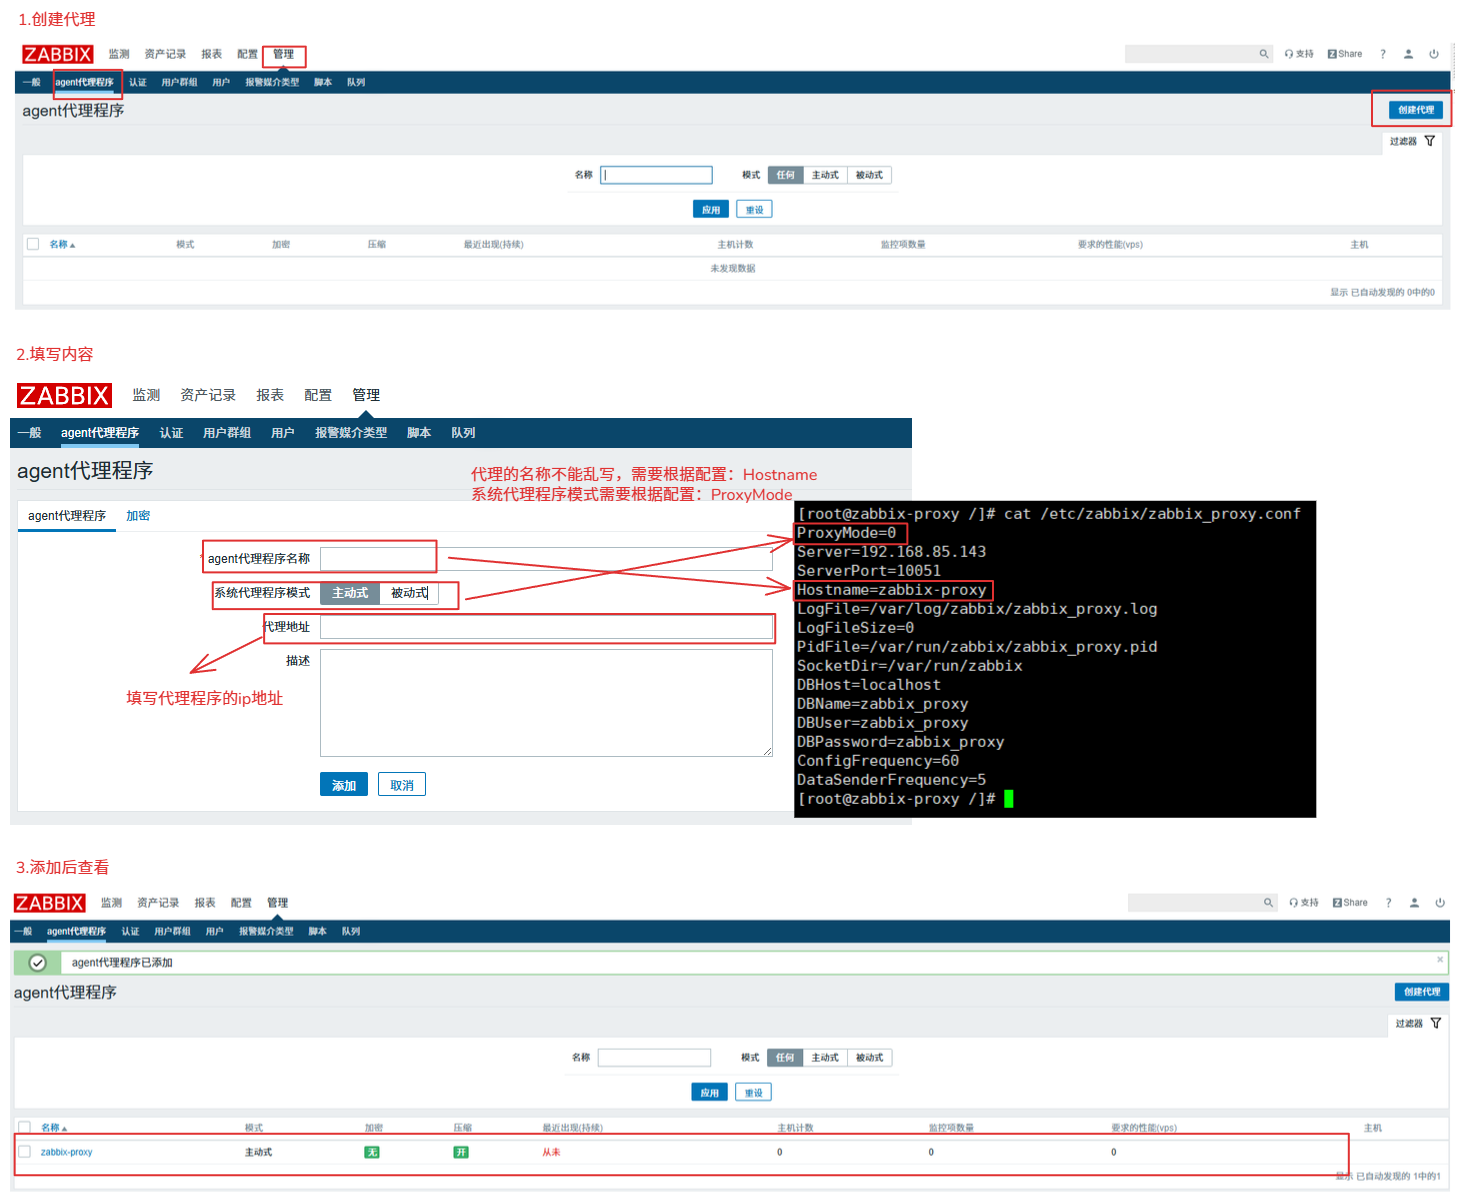Open 支持 support link in step 1 header
The width and height of the screenshot is (1464, 1201).
(x=1299, y=54)
